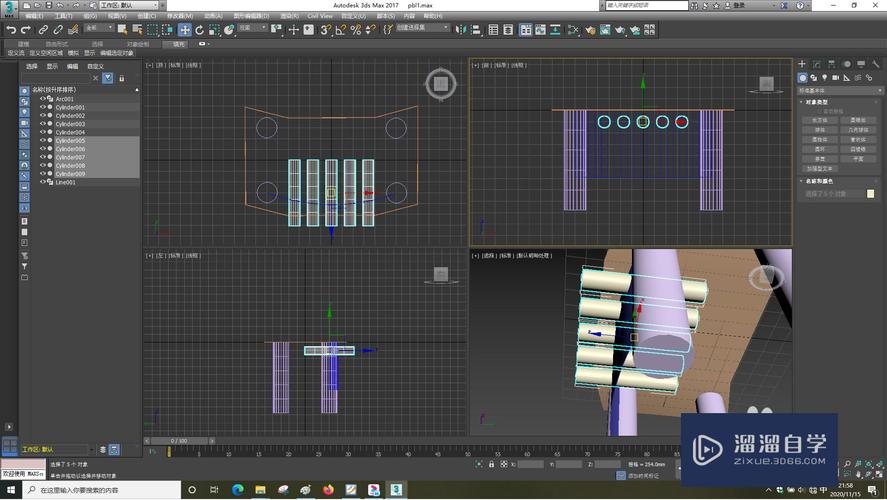This screenshot has width=887, height=500.
Task: Open the Standard Primitives category dropdown
Action: tap(840, 90)
